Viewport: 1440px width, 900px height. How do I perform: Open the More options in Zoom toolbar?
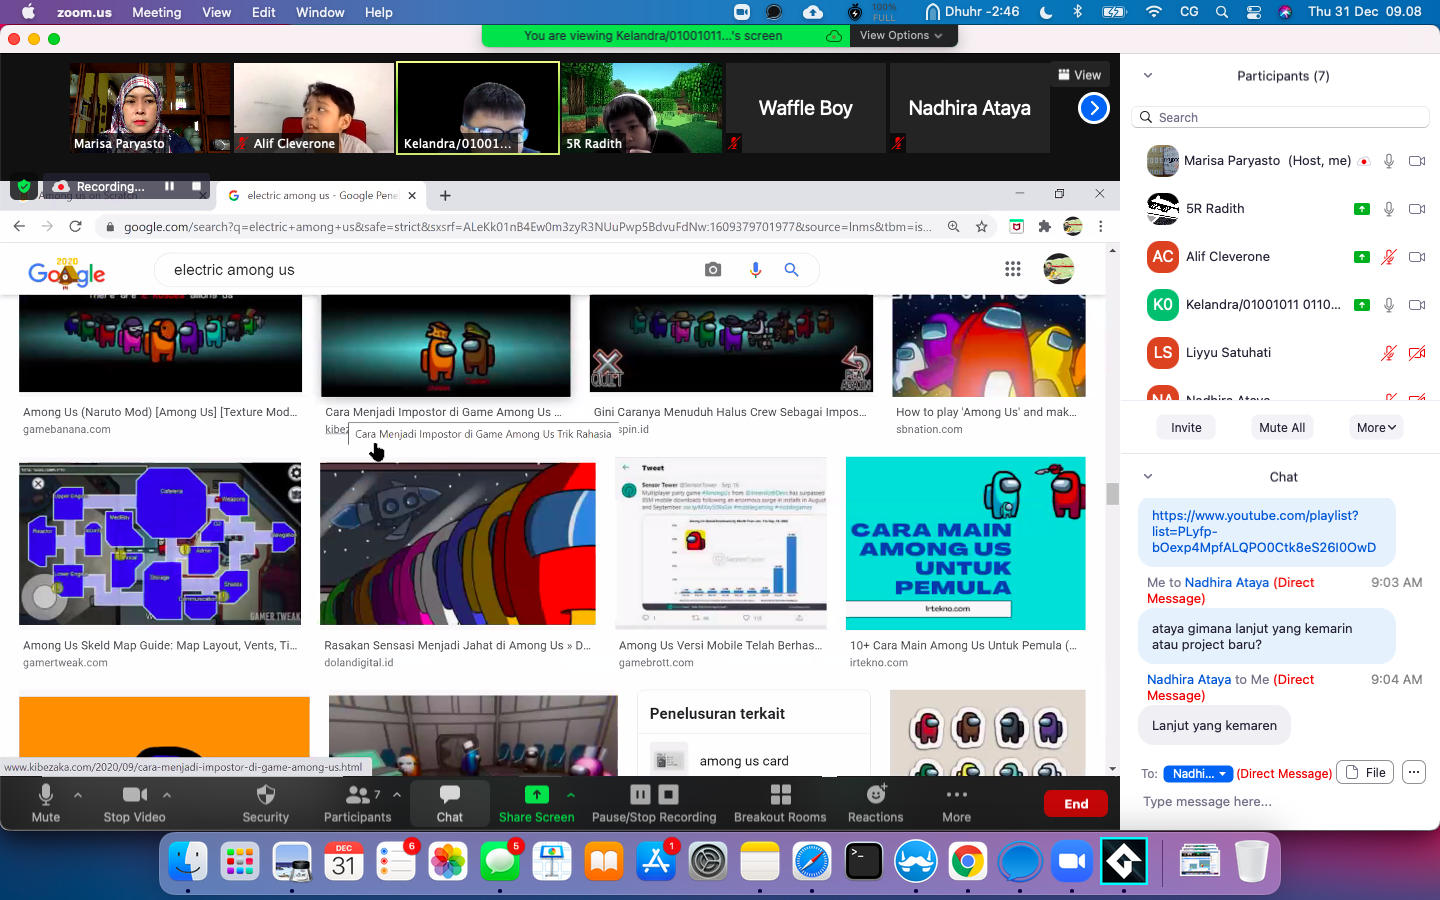956,803
